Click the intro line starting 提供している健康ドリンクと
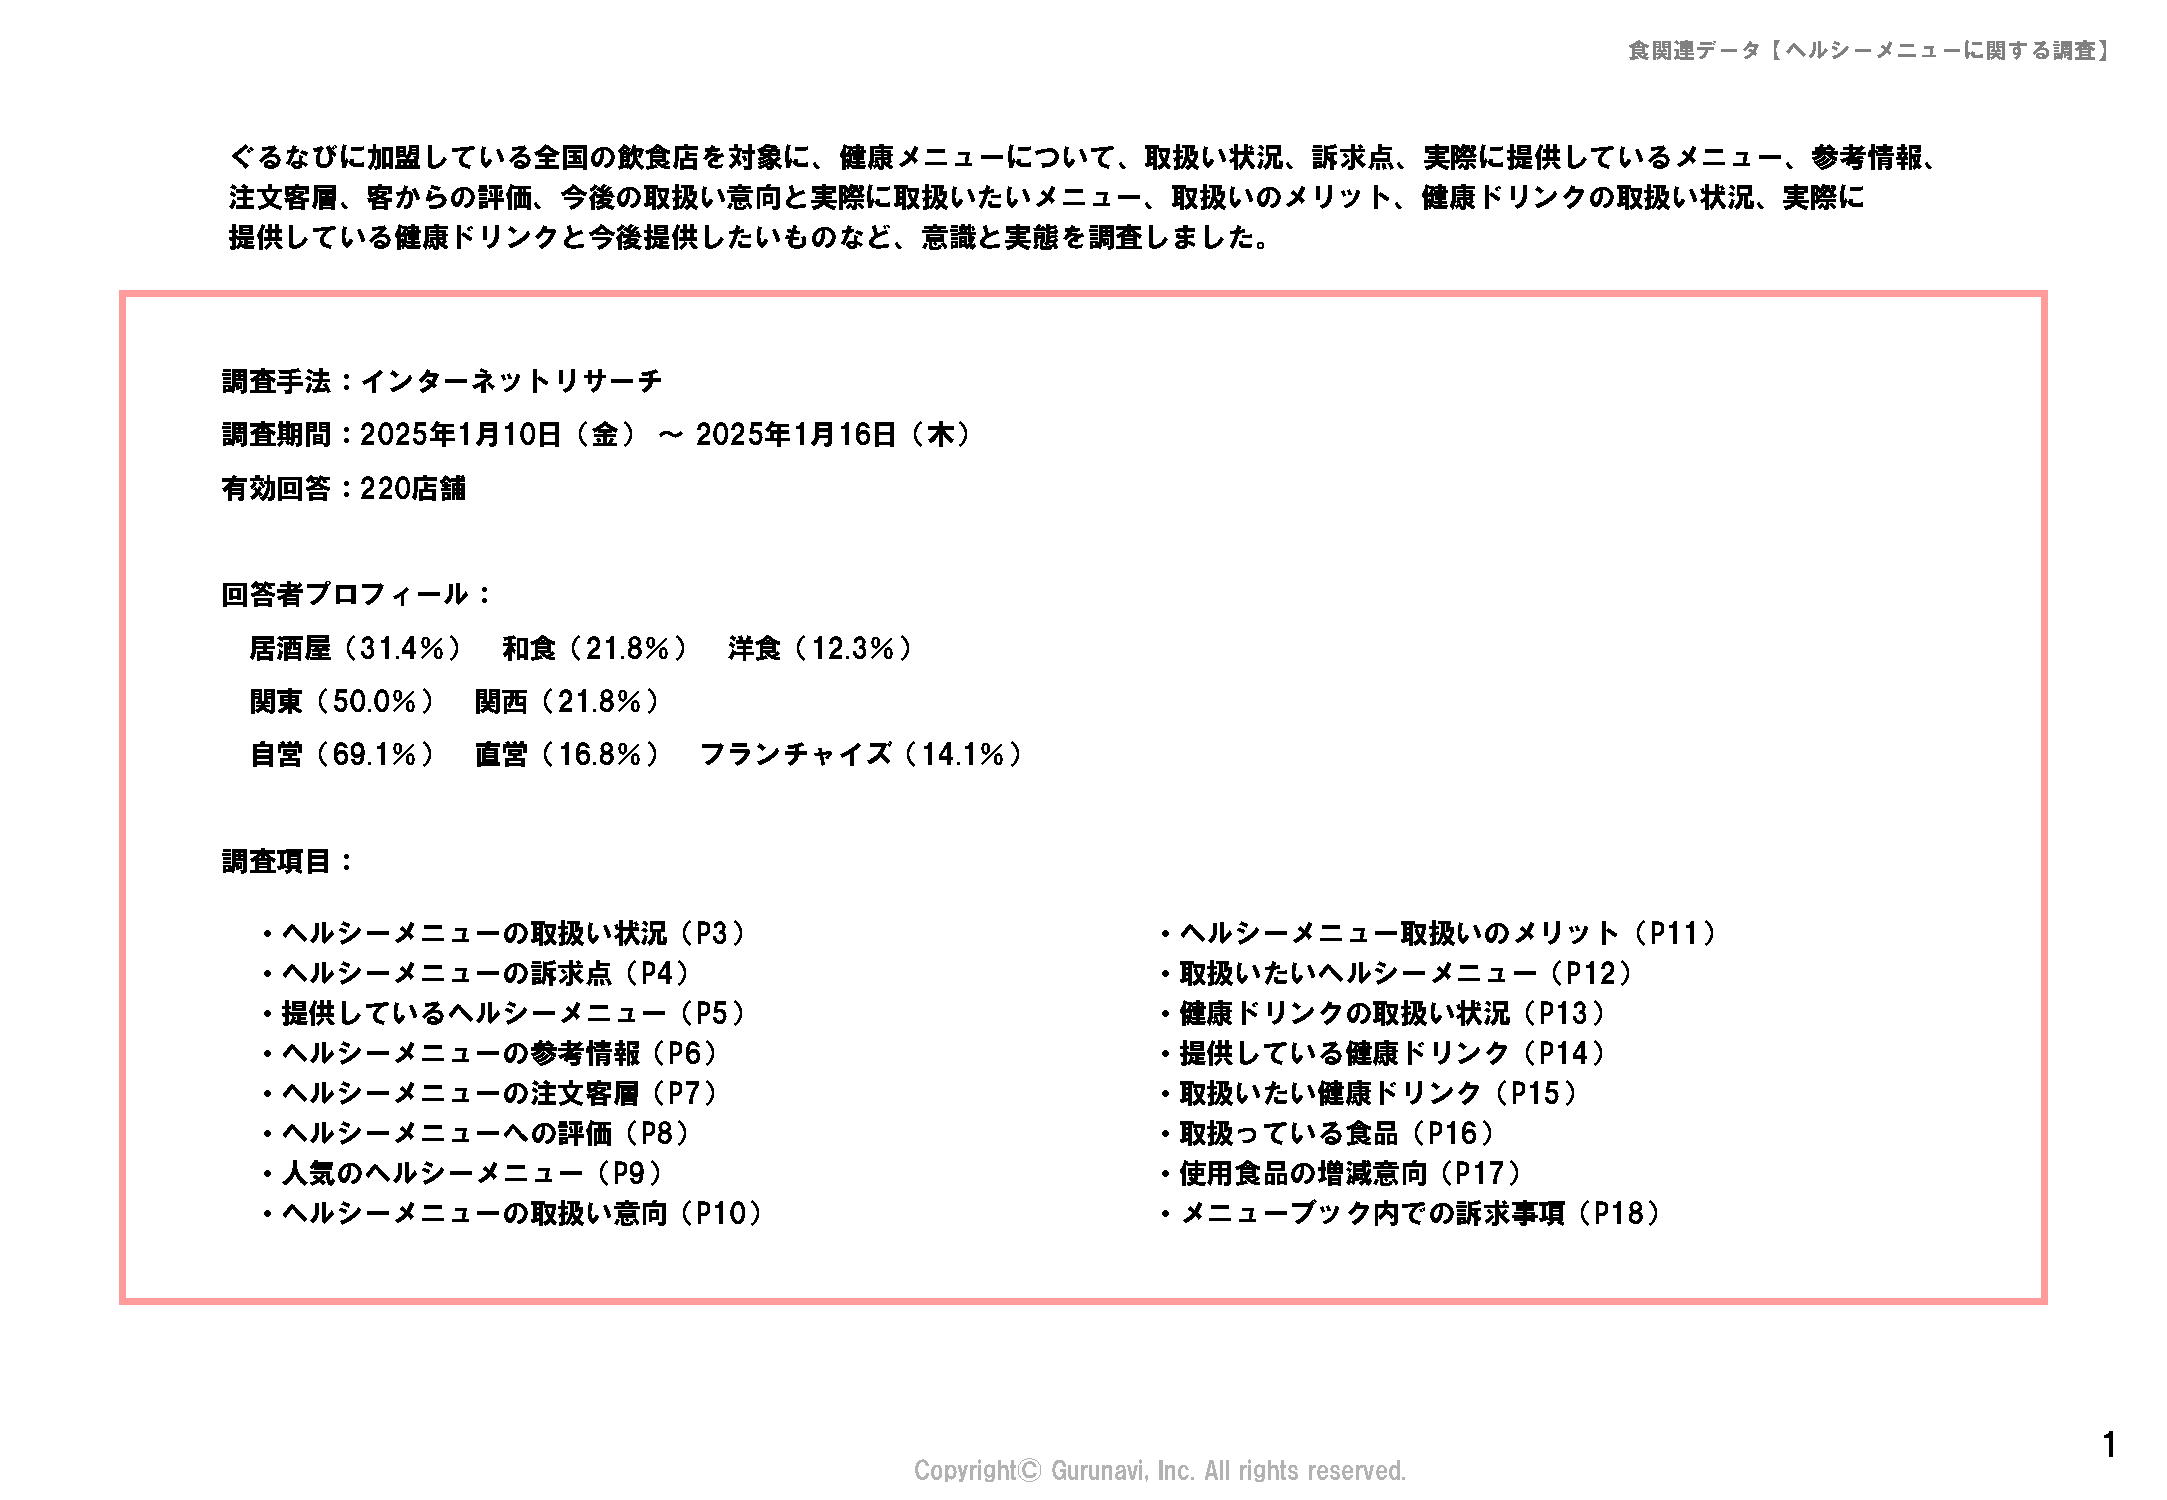 point(750,238)
